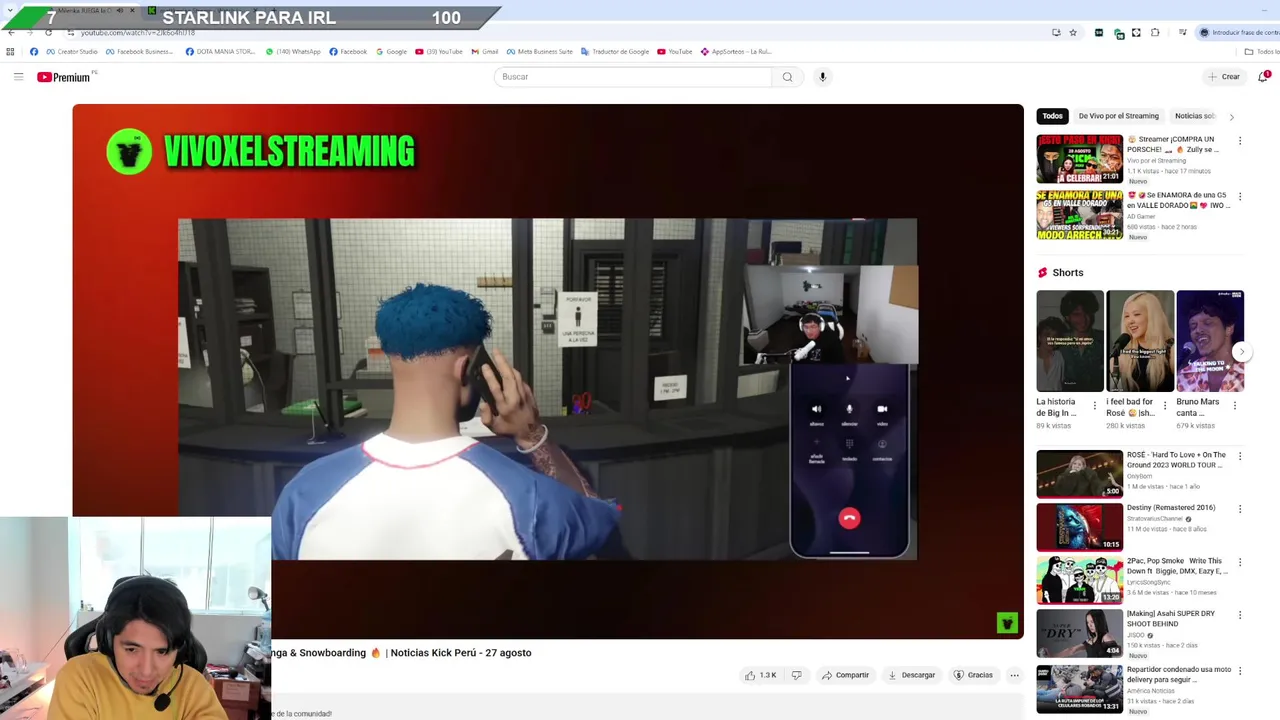This screenshot has width=1280, height=720.
Task: Open Se ENAMORA de una G5 thumbnail
Action: tap(1079, 215)
